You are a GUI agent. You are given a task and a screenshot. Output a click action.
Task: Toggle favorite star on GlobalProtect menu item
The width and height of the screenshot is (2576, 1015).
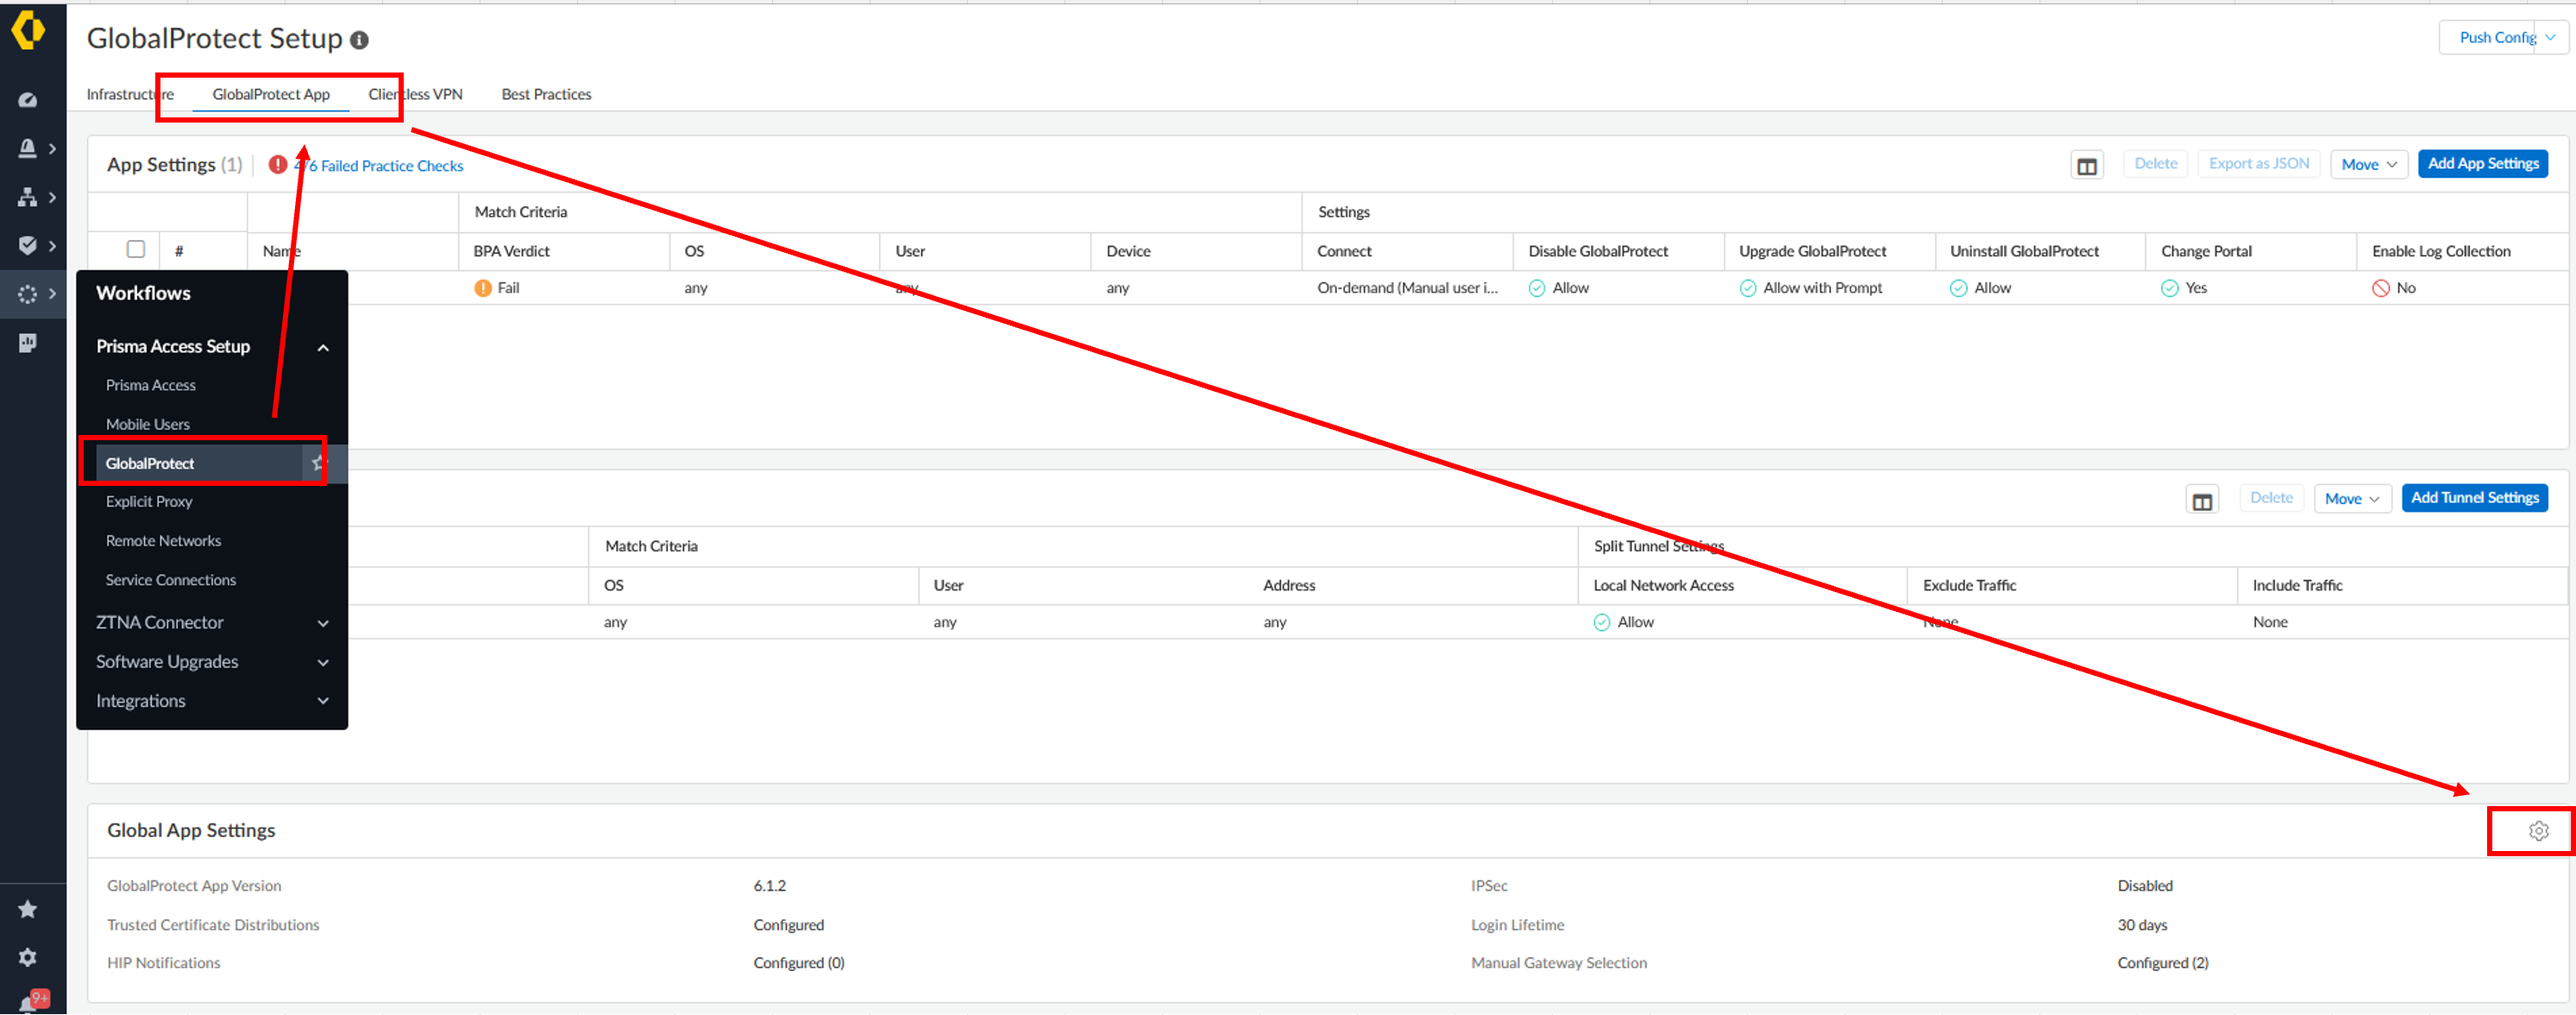tap(317, 463)
